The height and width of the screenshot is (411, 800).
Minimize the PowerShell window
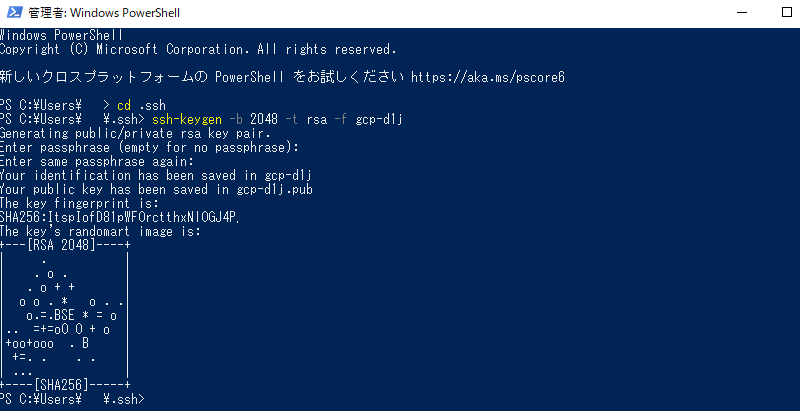[x=744, y=13]
